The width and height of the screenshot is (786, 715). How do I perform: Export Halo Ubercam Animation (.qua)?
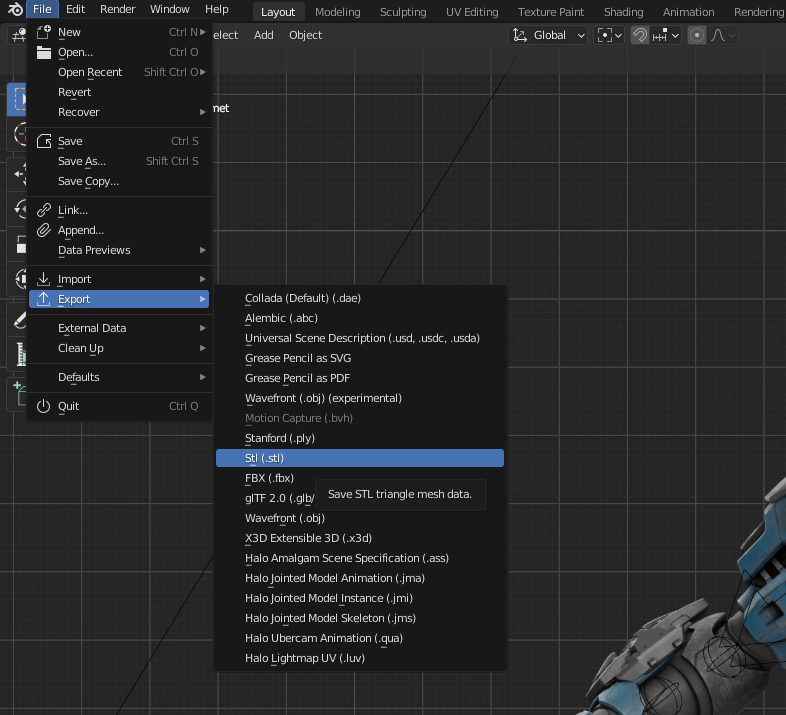(x=360, y=638)
